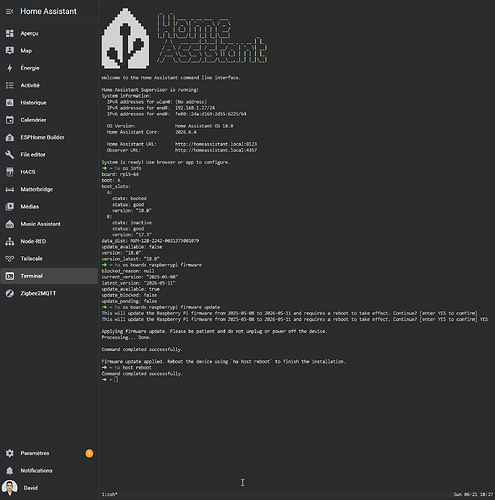Open Tailscale from the sidebar
This screenshot has width=495, height=500.
(49, 259)
